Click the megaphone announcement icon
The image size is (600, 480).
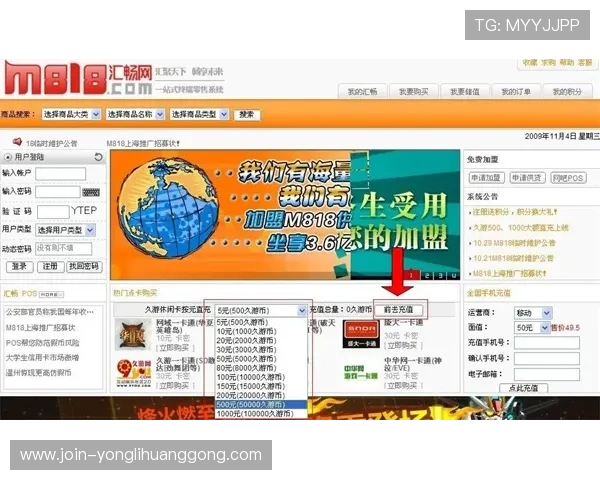coord(17,142)
